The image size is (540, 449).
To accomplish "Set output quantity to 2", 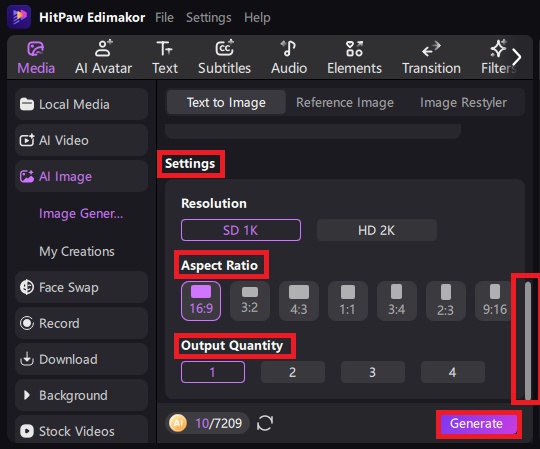I will click(x=293, y=372).
